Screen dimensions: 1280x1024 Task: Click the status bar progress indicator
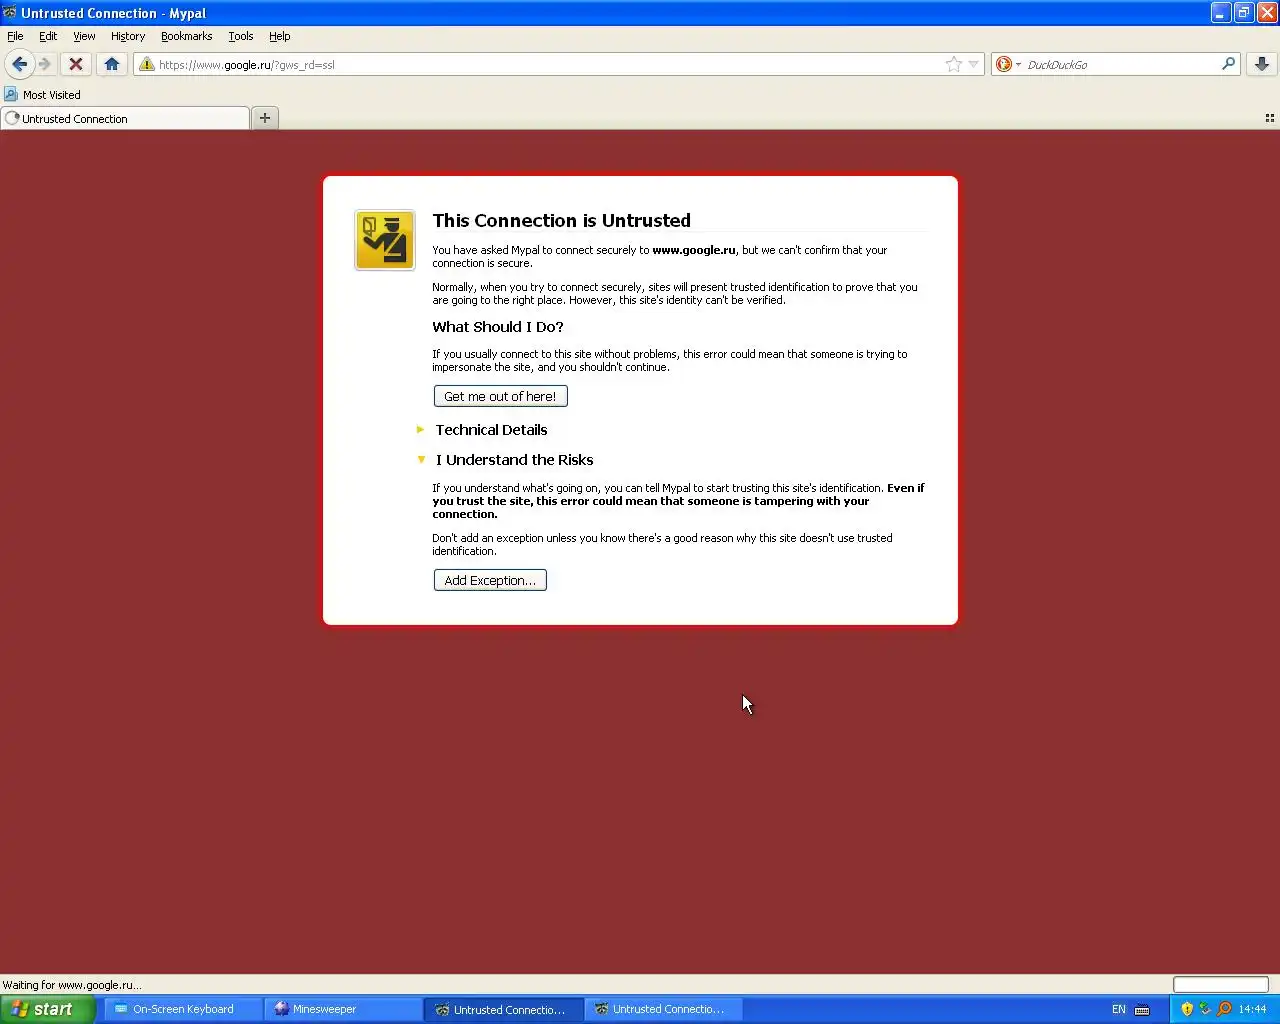(x=1220, y=985)
